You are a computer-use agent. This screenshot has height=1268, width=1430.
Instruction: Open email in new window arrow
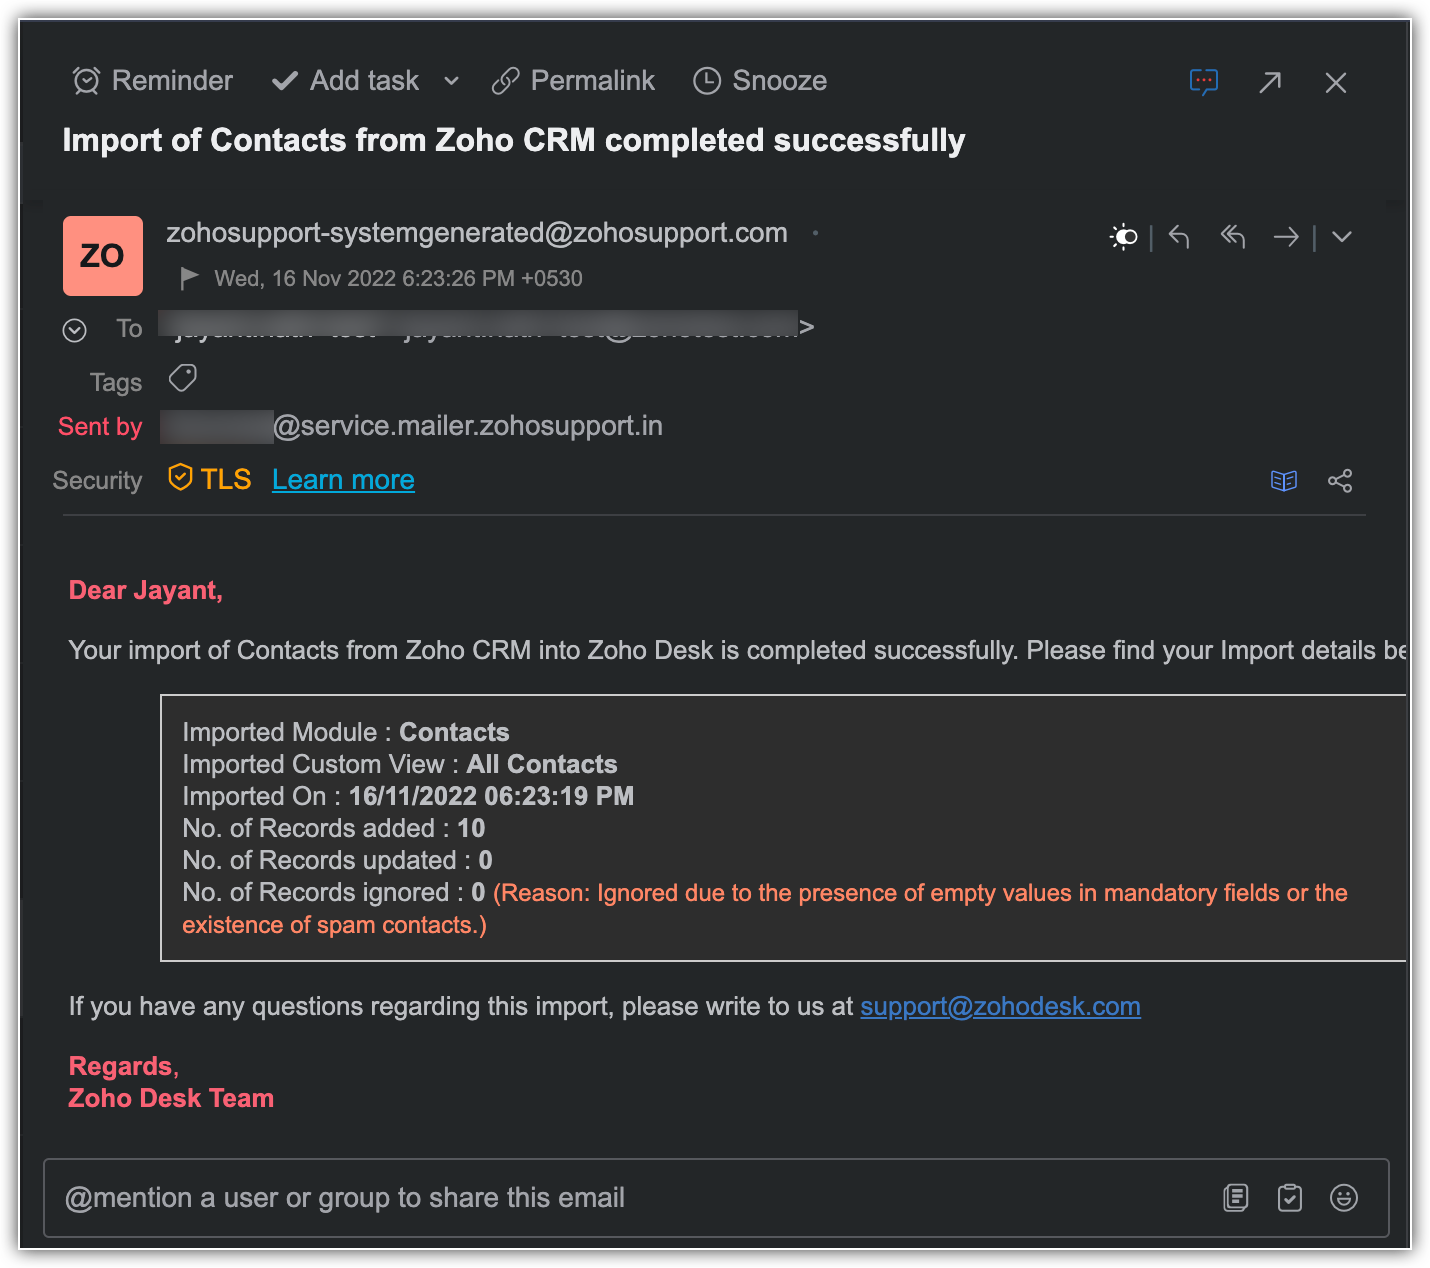click(x=1270, y=82)
